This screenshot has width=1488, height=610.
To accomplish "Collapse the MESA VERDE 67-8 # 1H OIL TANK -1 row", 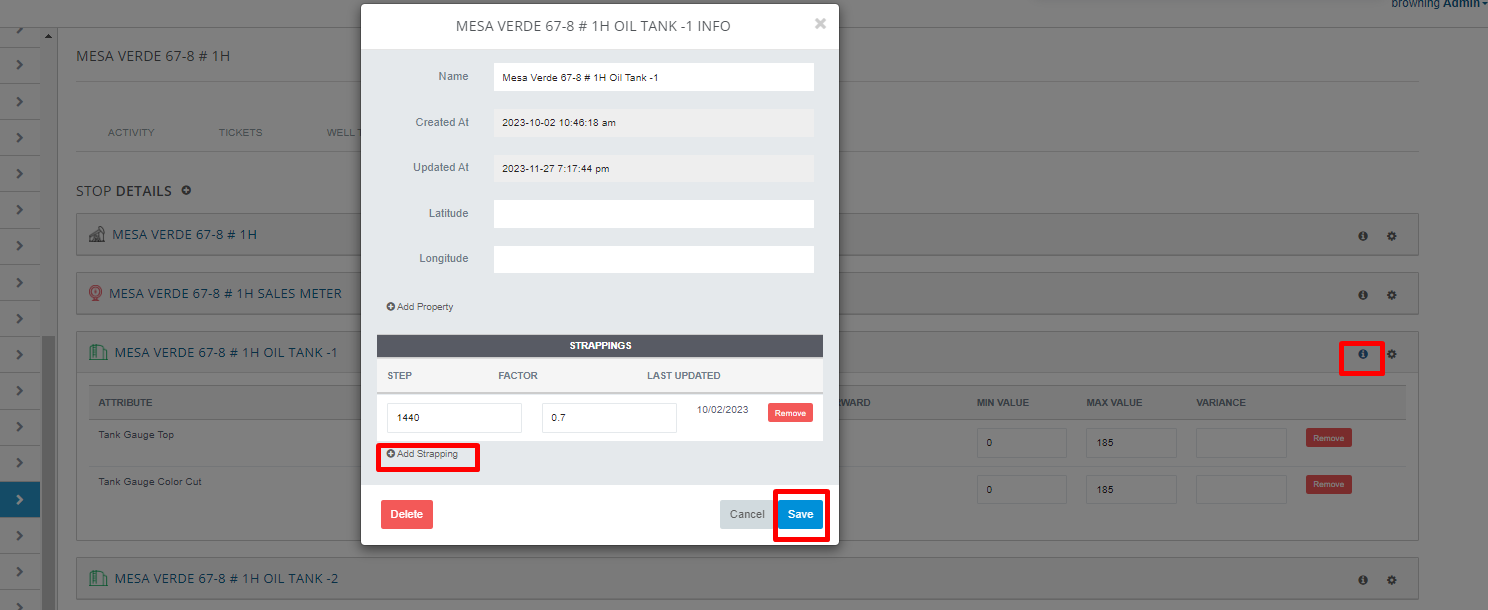I will pyautogui.click(x=226, y=353).
